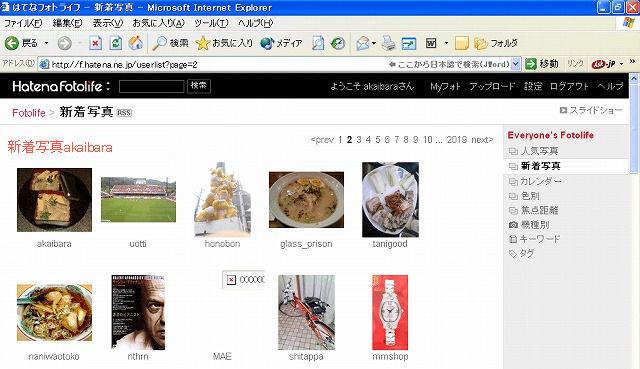Screen dimensions: 640x369
Task: Click the リンク links toolbar label
Action: click(576, 64)
